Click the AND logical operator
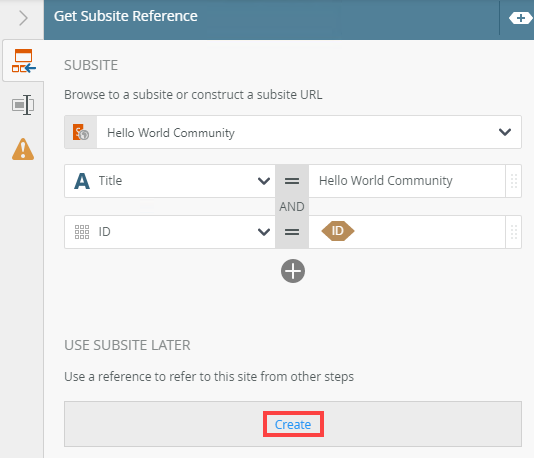Viewport: 534px width, 458px height. tap(292, 206)
